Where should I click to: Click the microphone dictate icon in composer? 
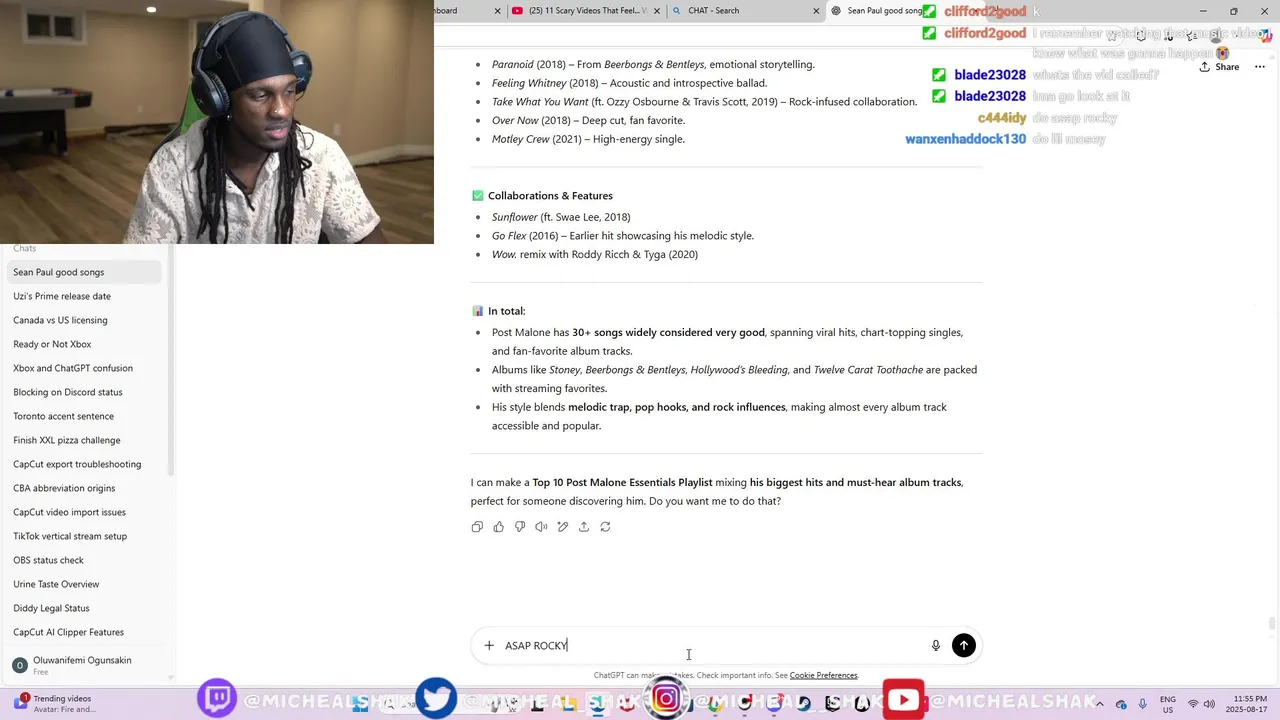[936, 645]
